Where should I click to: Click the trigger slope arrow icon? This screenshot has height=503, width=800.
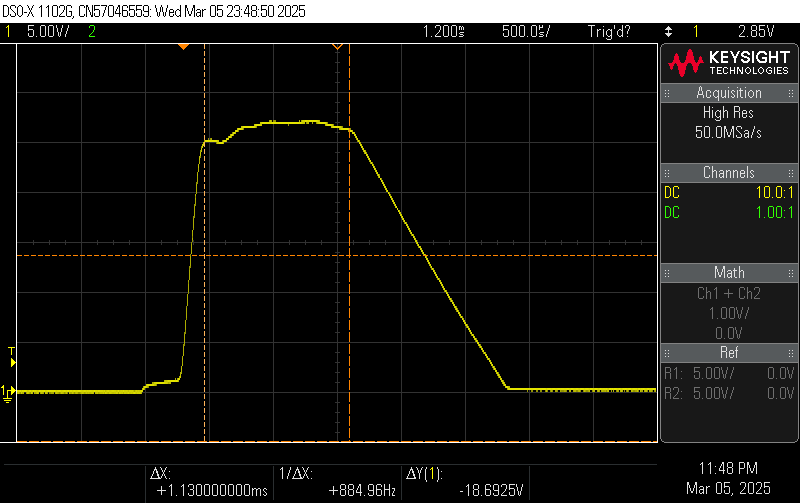[668, 32]
